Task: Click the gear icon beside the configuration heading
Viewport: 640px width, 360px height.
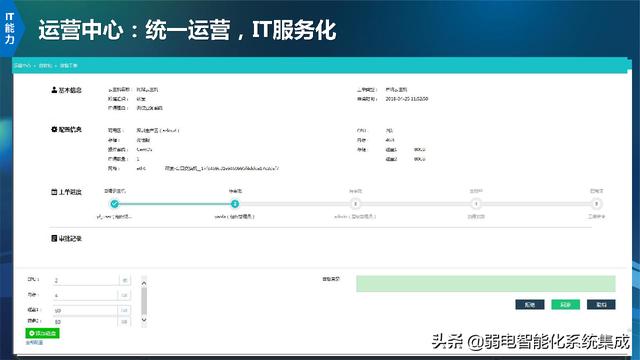Action: [x=54, y=129]
